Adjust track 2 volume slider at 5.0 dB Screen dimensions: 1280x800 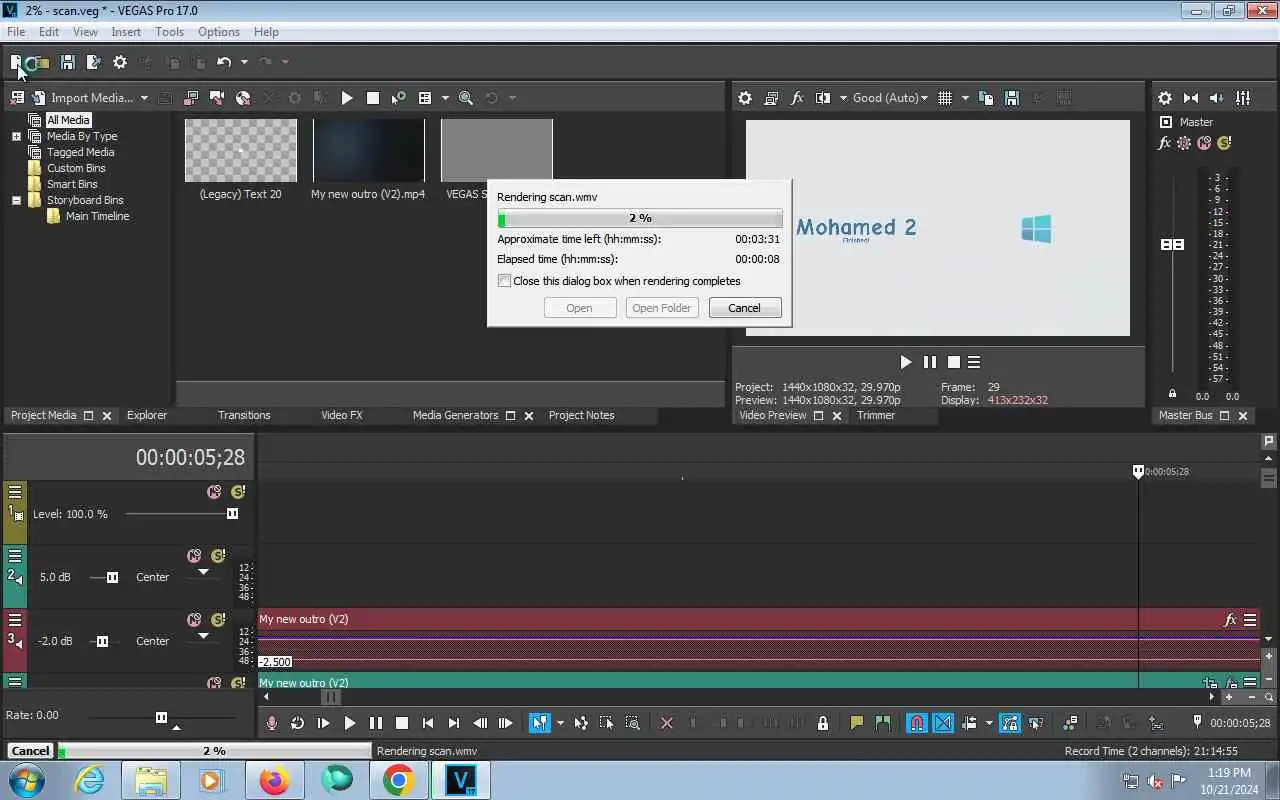(x=112, y=577)
